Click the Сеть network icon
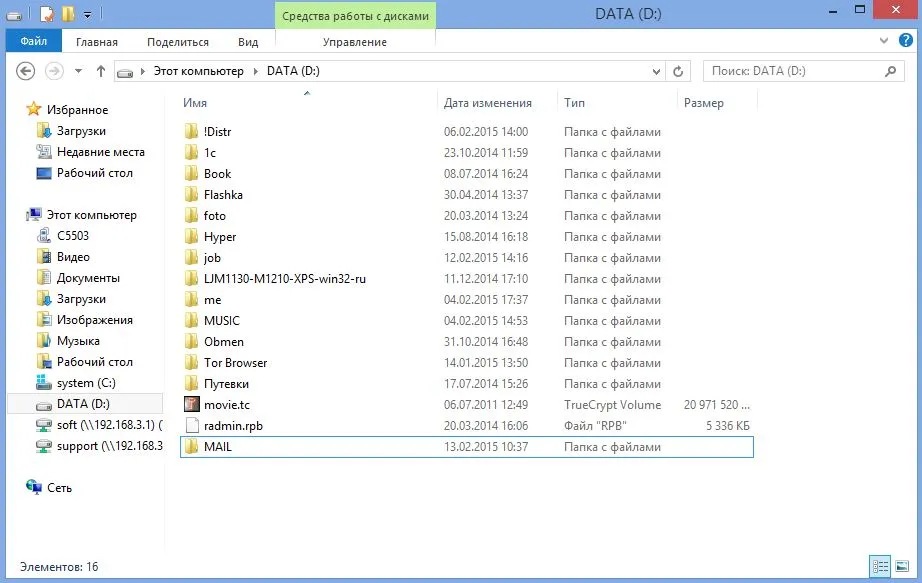 coord(34,487)
